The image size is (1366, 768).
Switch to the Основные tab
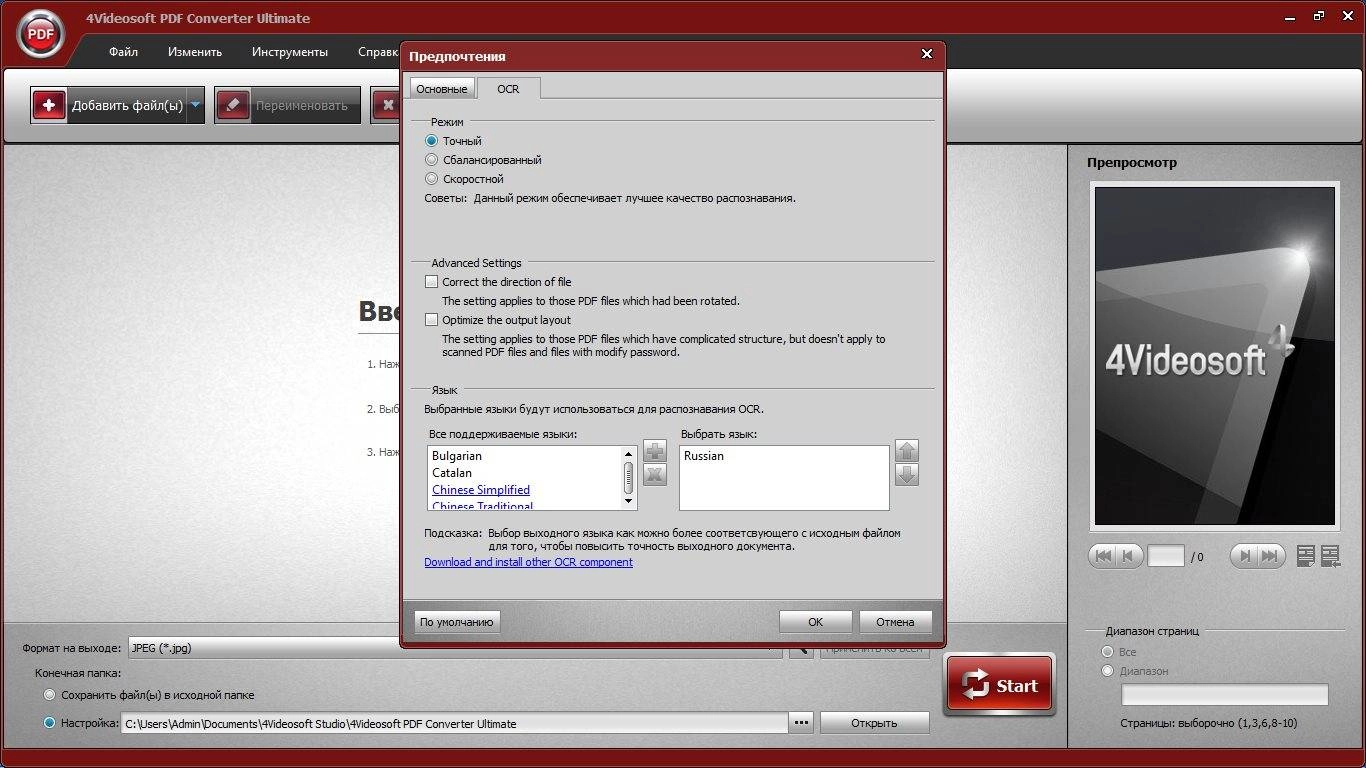[442, 89]
